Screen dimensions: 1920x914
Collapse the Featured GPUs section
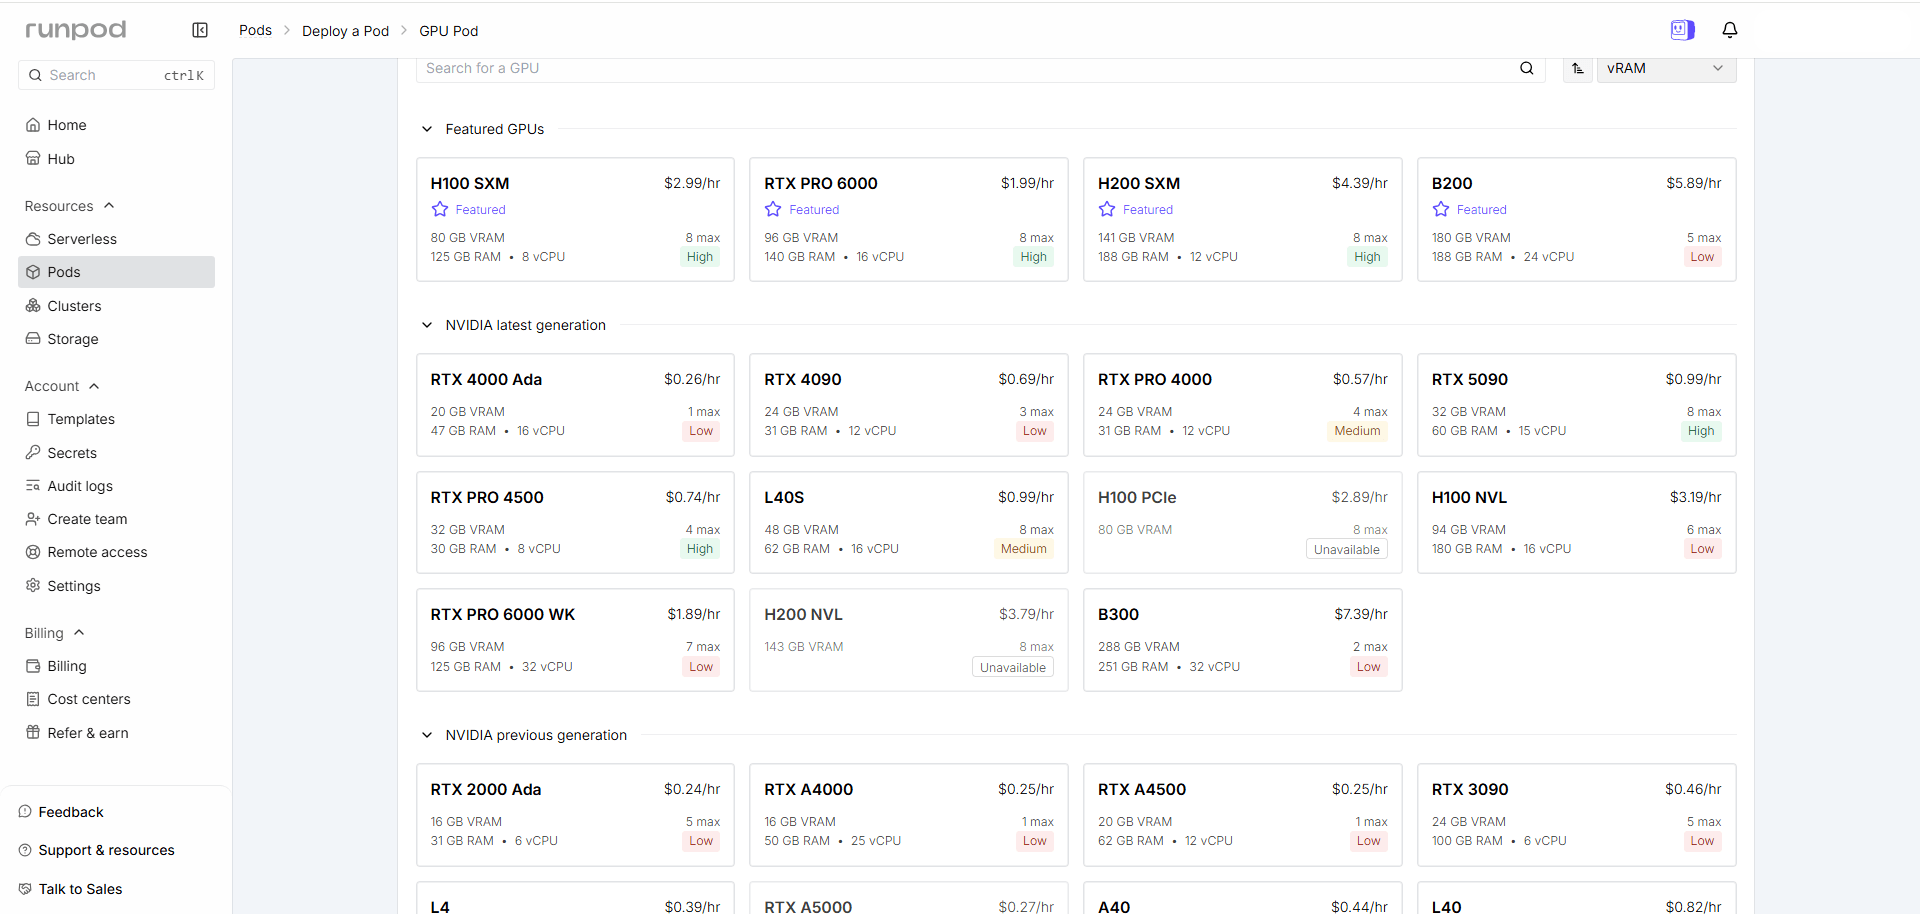(427, 129)
